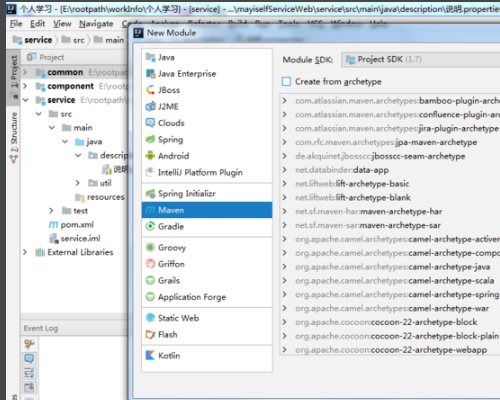Viewport: 500px width, 400px height.
Task: Expand the component module node
Action: (x=25, y=86)
